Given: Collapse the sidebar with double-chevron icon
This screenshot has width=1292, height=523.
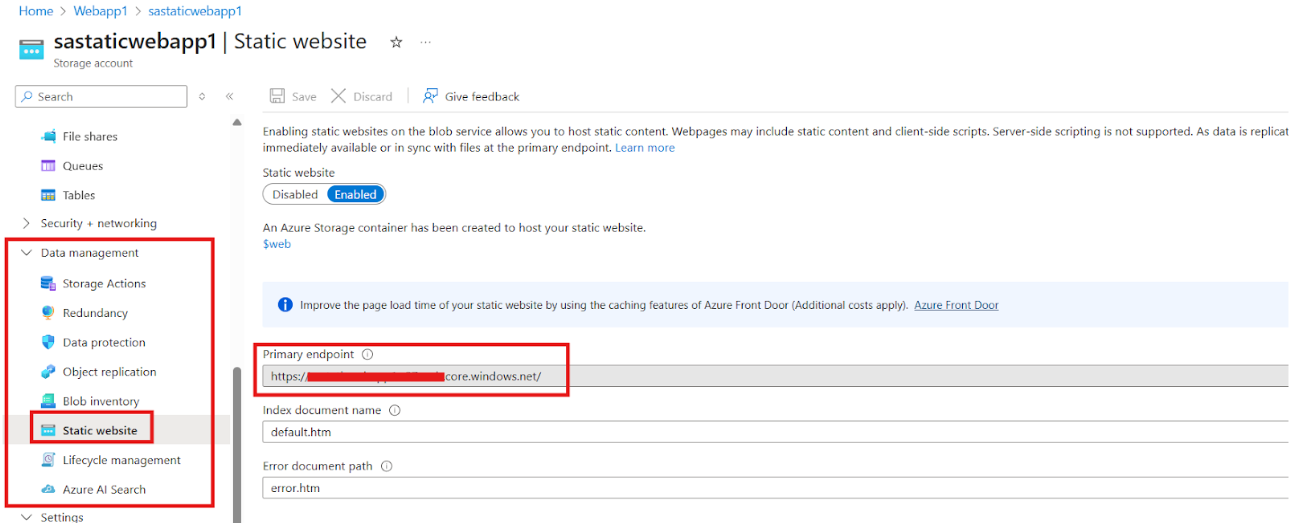Looking at the screenshot, I should (x=229, y=96).
